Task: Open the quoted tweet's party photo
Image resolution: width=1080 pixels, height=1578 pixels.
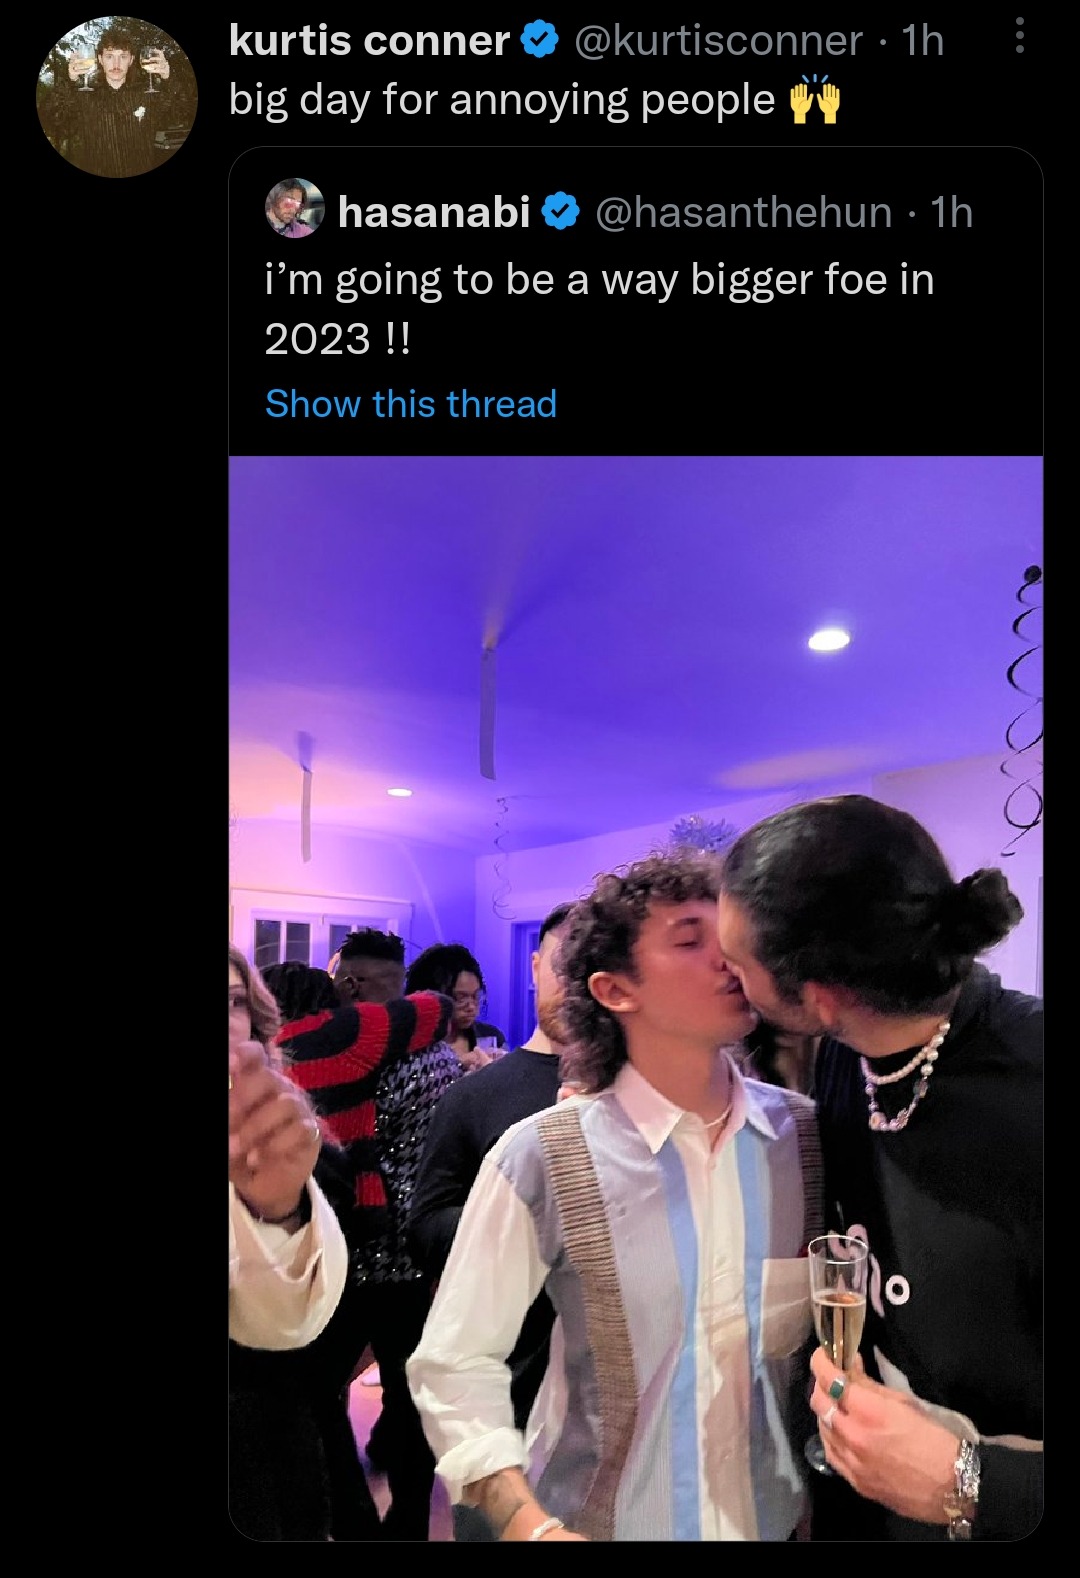Action: (x=636, y=998)
